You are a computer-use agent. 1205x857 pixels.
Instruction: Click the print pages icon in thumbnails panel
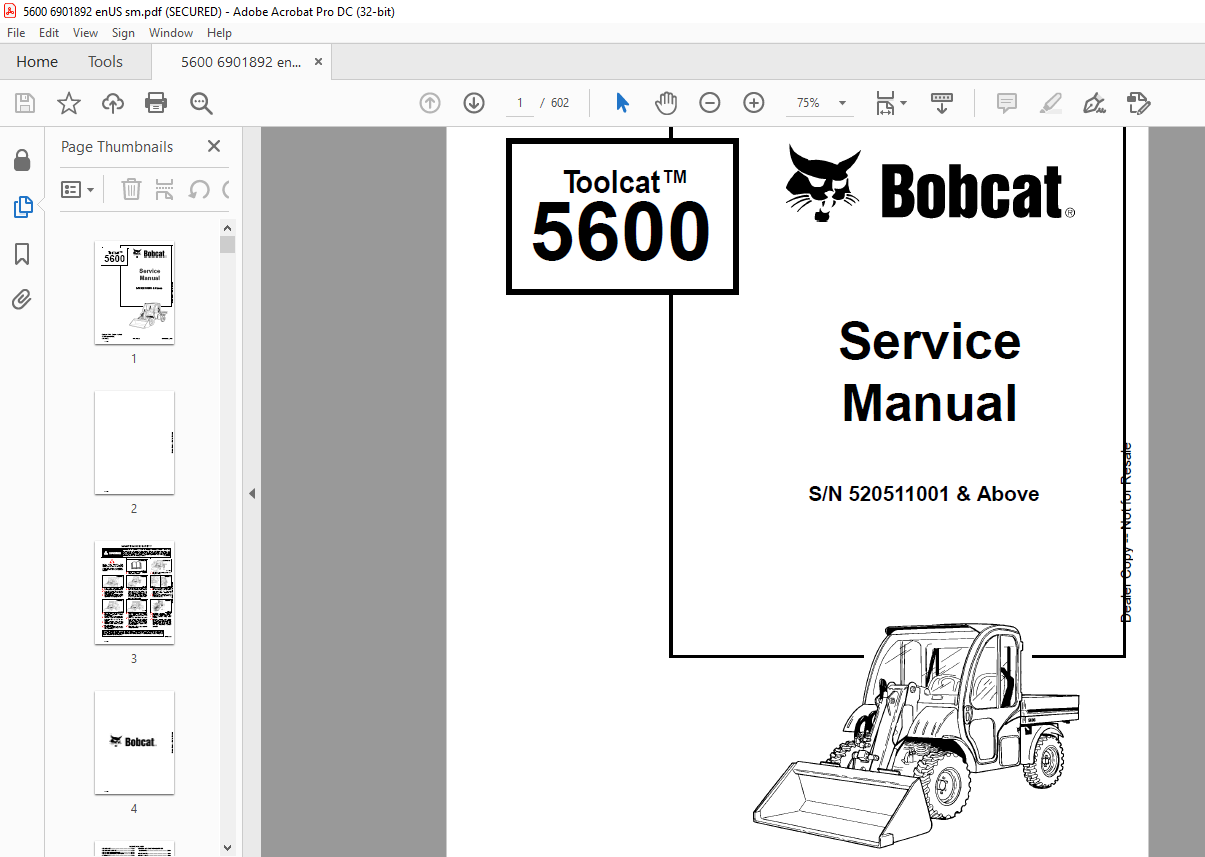coord(165,189)
